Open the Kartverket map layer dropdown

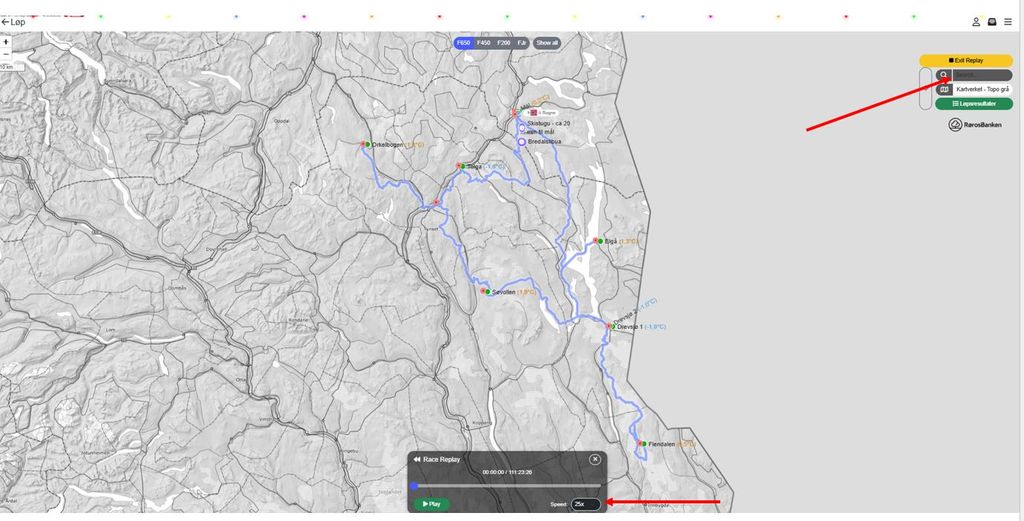pyautogui.click(x=973, y=89)
